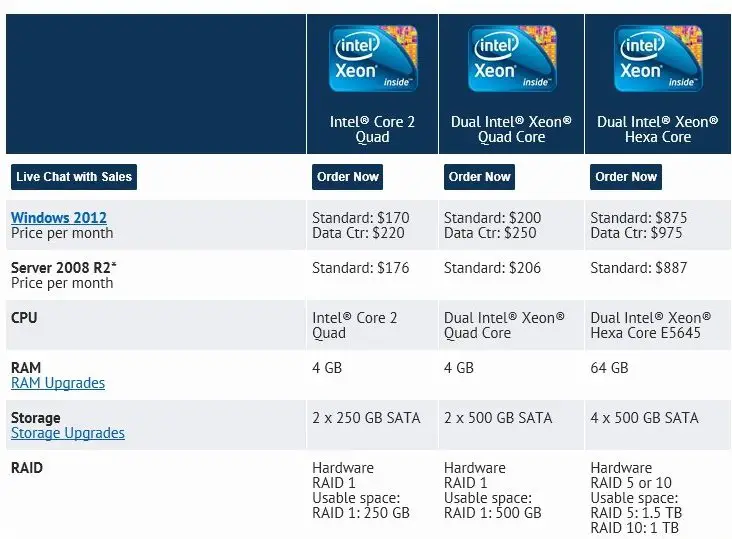
Task: Click the CPU row label
Action: (24, 318)
